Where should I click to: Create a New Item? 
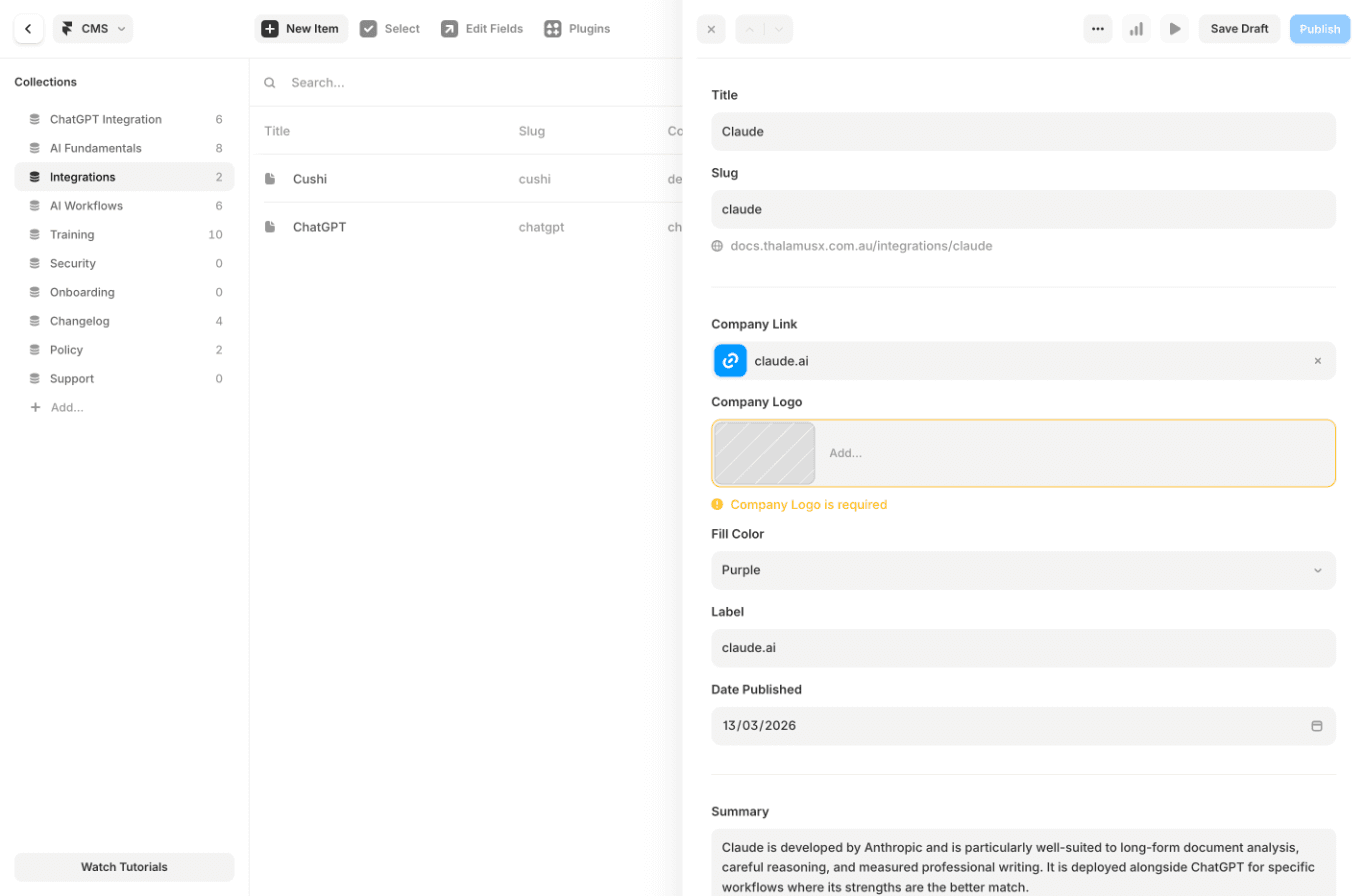[x=301, y=29]
